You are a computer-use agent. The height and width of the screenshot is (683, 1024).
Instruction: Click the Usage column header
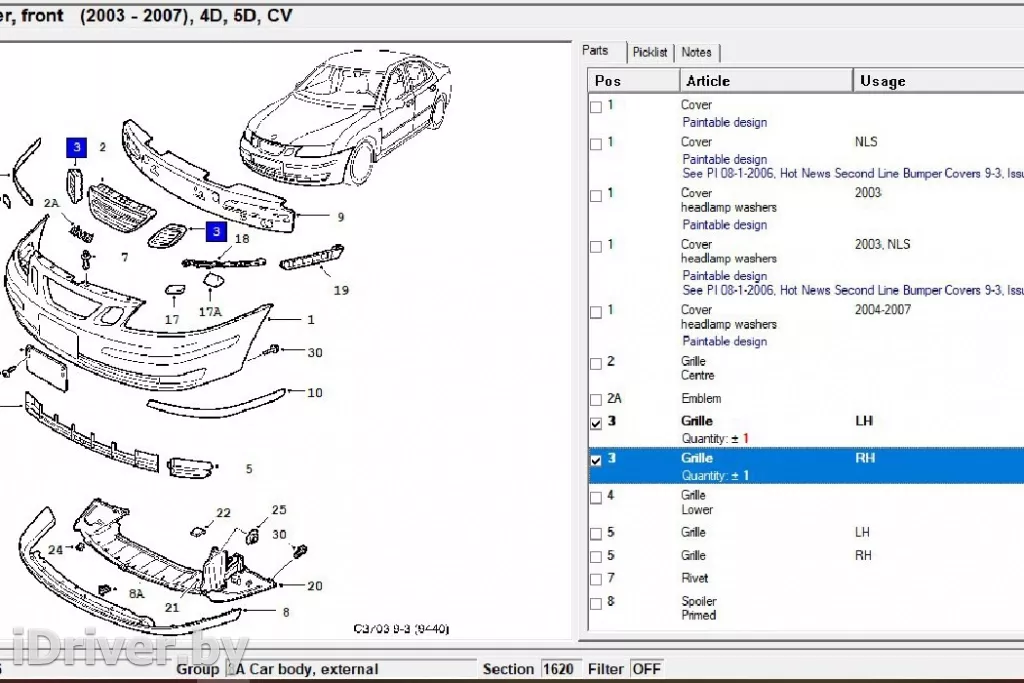point(938,81)
